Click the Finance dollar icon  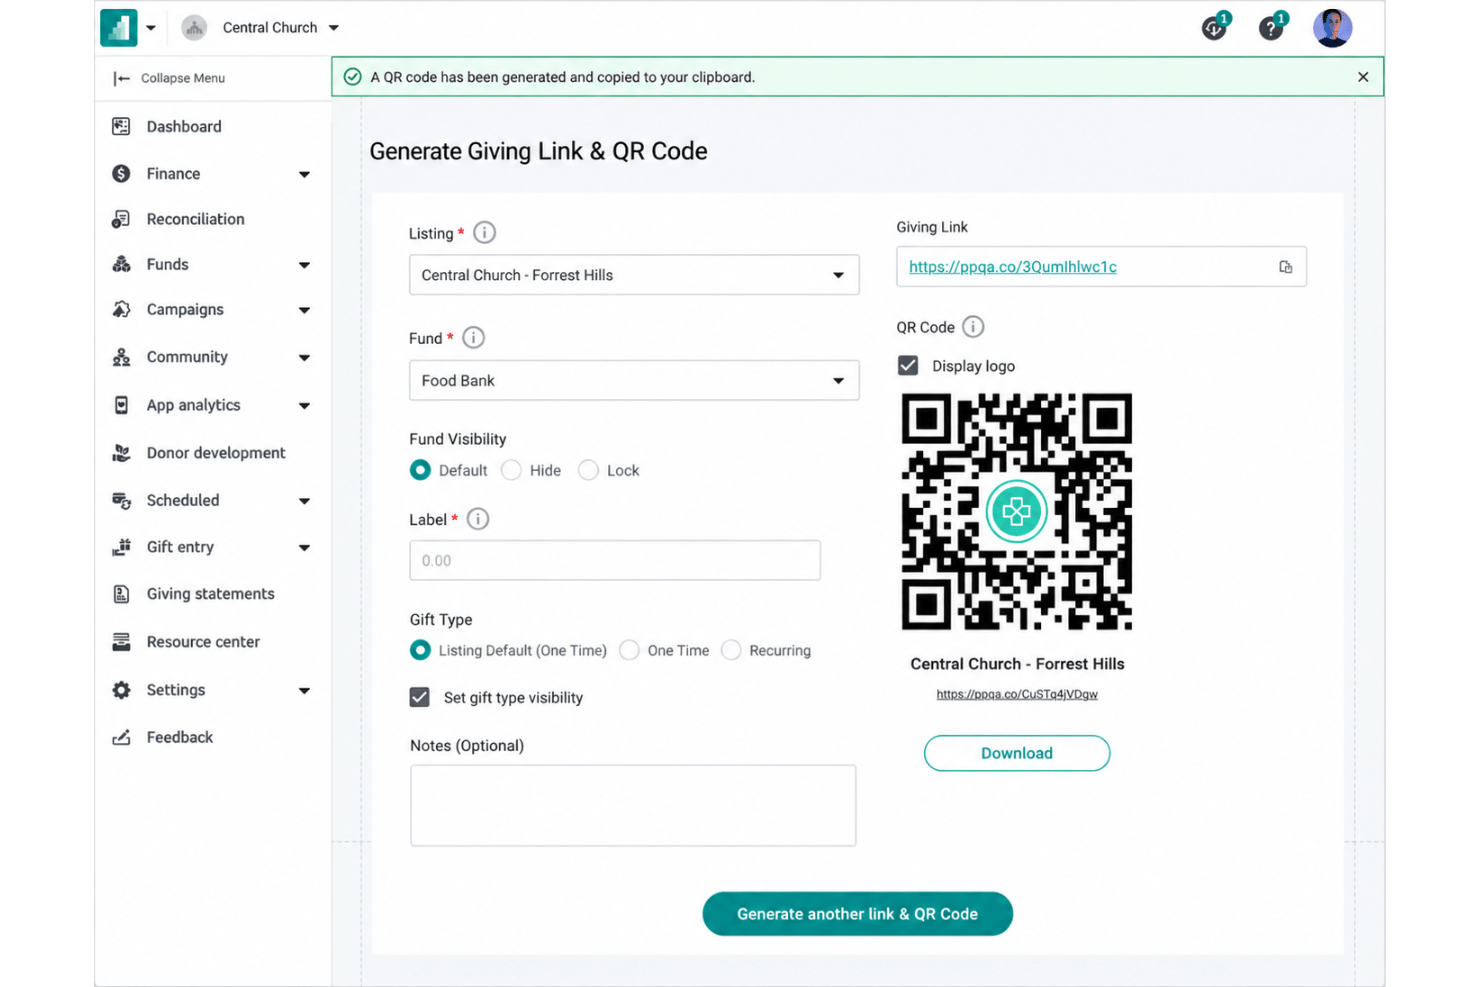(121, 174)
